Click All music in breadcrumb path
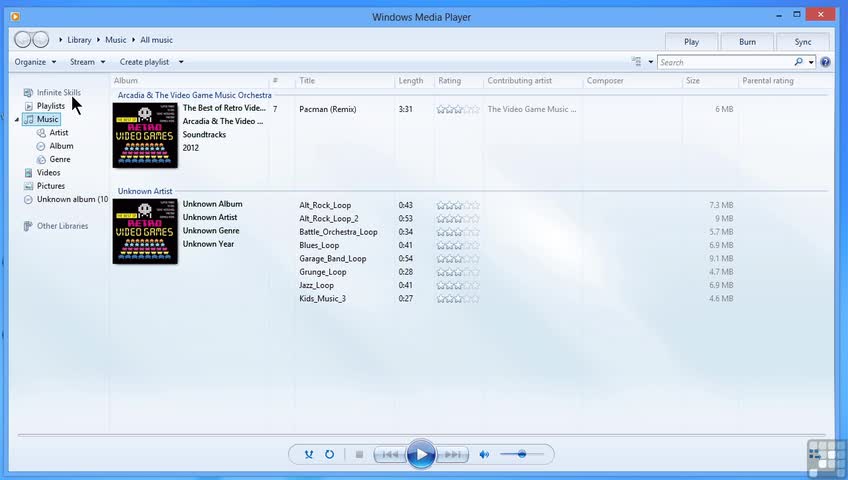 click(156, 40)
